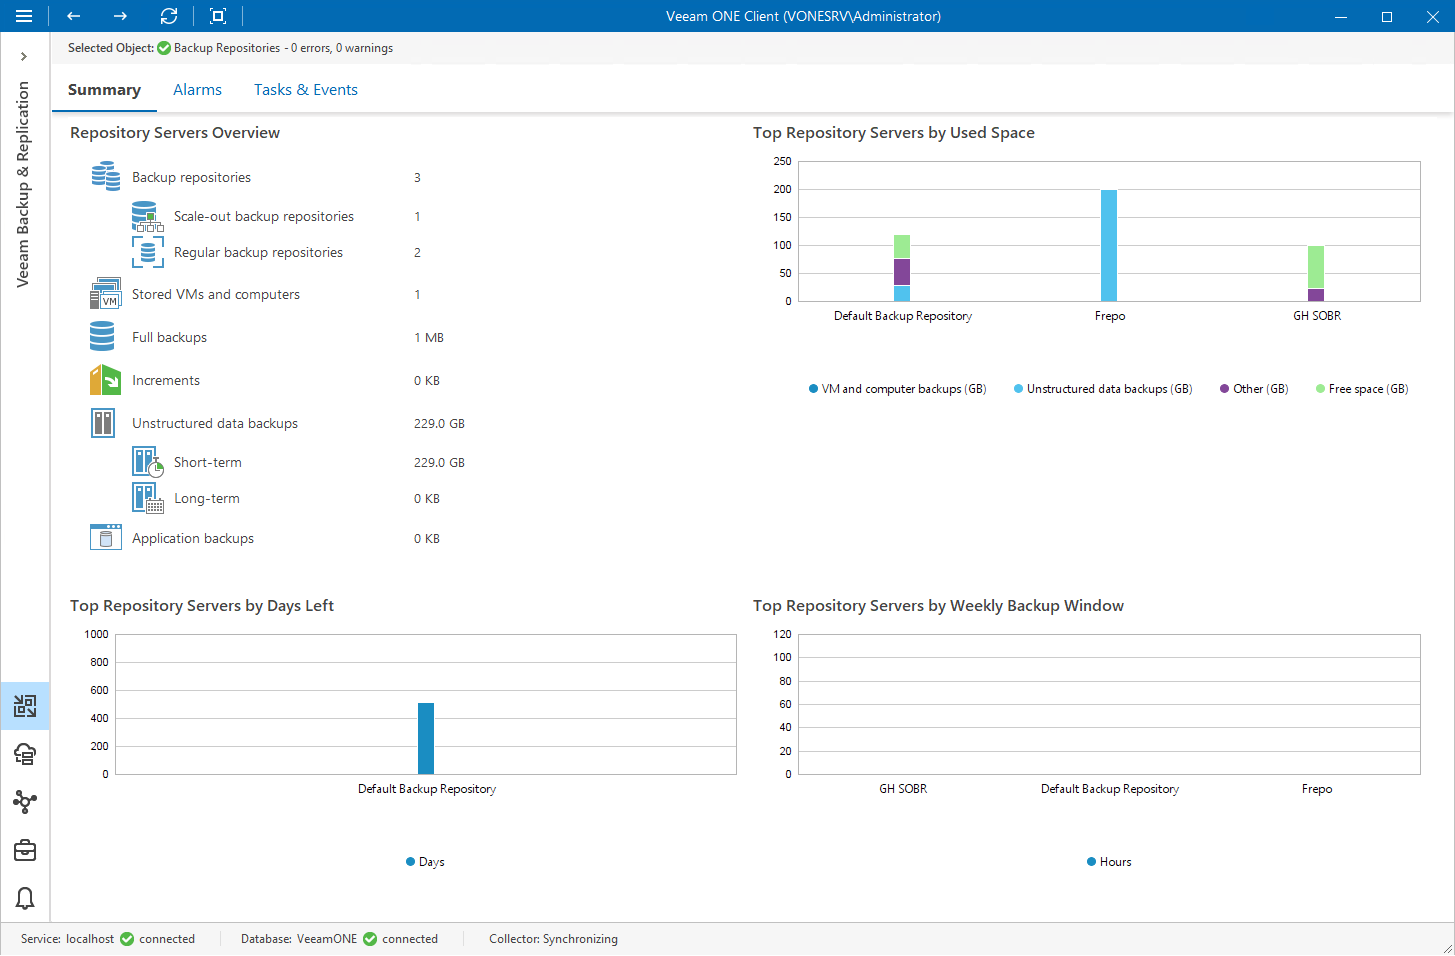Open the hamburger main menu

[x=24, y=16]
